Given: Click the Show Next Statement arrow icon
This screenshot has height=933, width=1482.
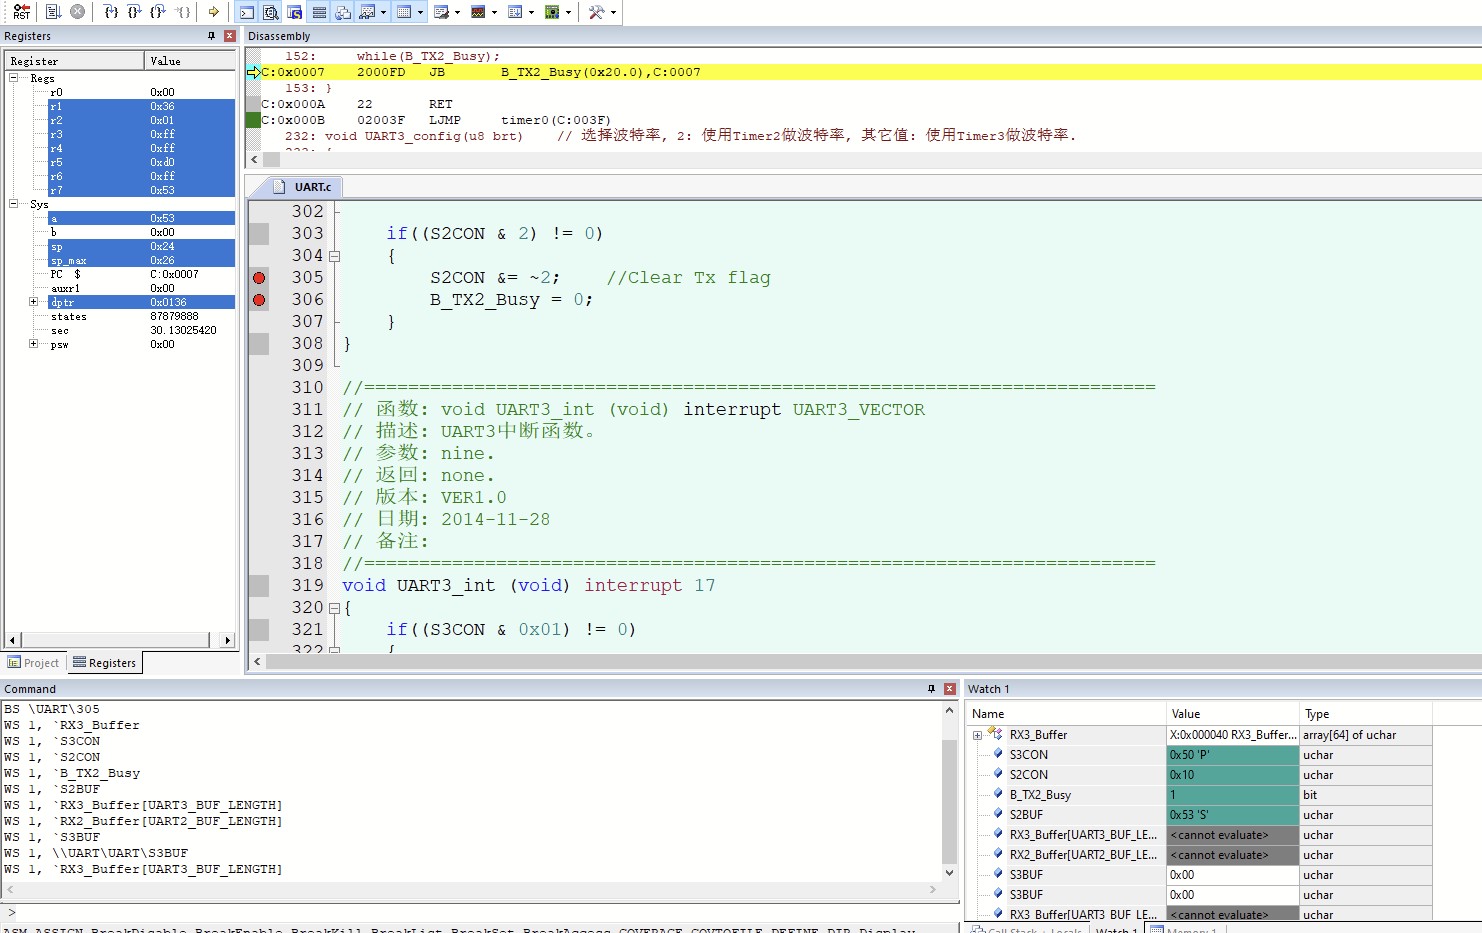Looking at the screenshot, I should [213, 12].
